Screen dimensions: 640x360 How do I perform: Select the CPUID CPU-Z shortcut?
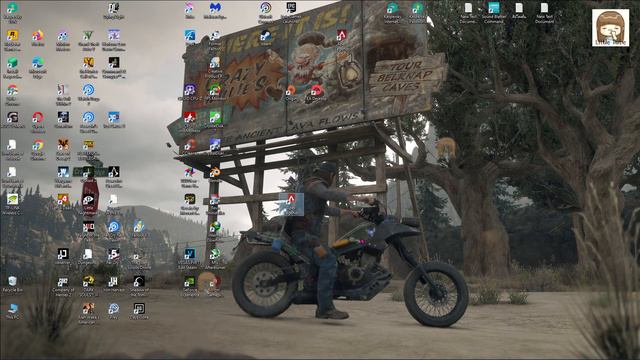pos(189,93)
